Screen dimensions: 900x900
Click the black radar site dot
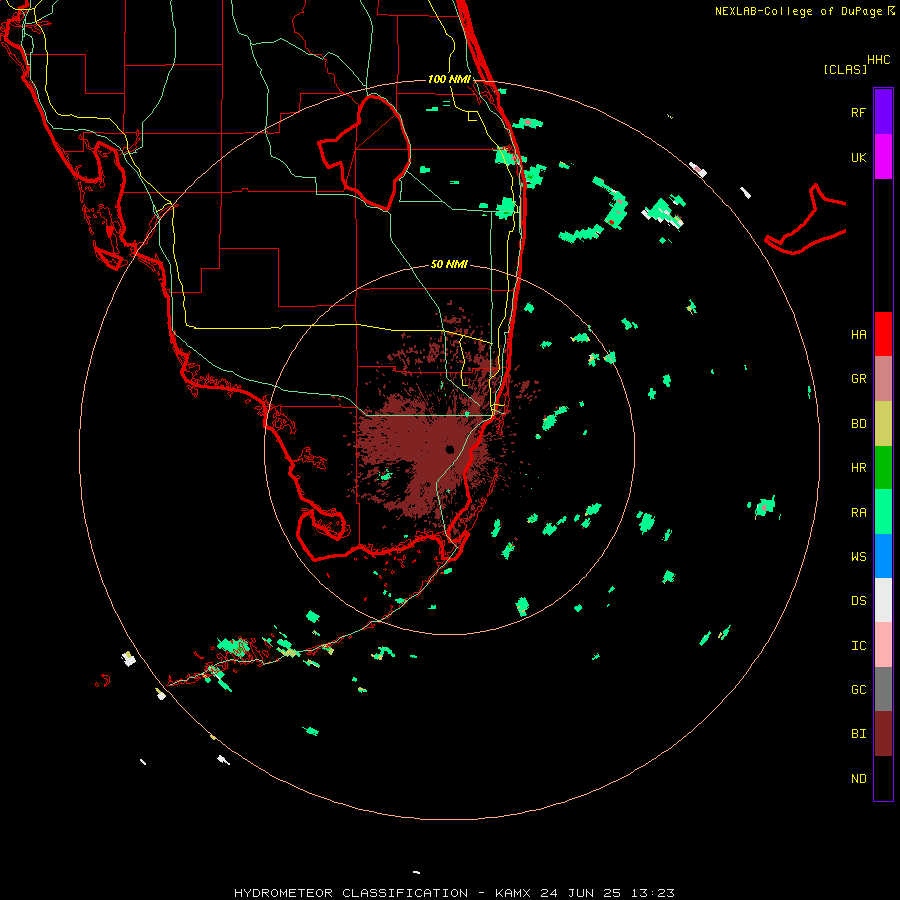pyautogui.click(x=449, y=449)
